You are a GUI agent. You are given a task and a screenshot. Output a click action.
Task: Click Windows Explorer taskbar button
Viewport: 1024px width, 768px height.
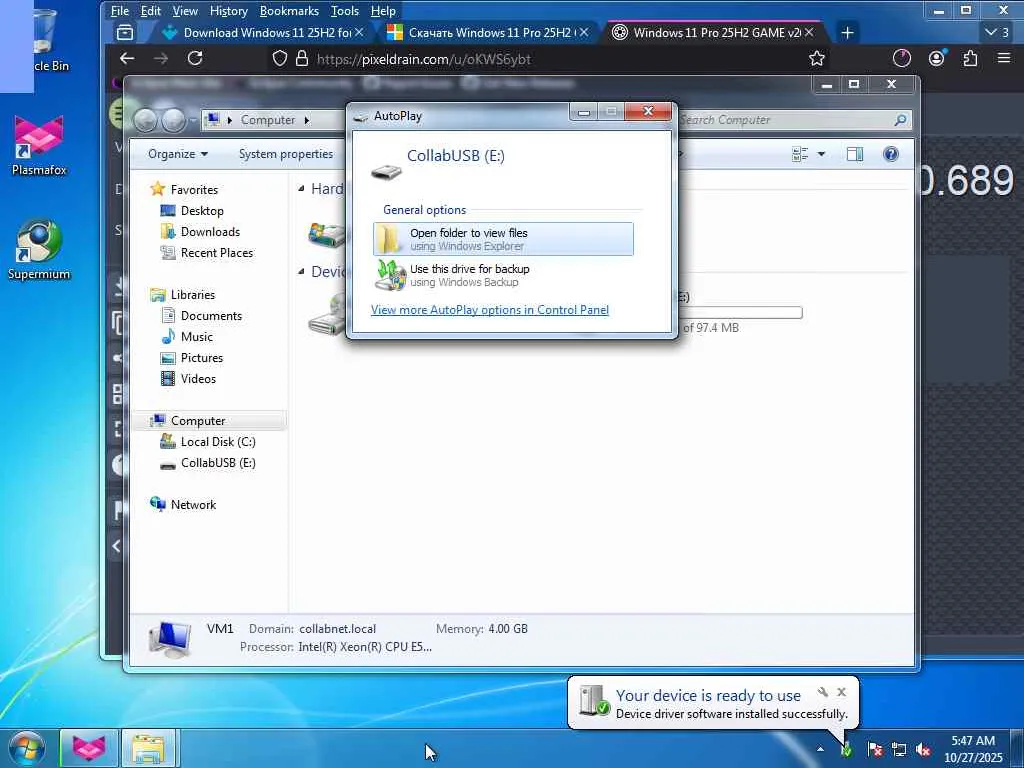coord(149,748)
